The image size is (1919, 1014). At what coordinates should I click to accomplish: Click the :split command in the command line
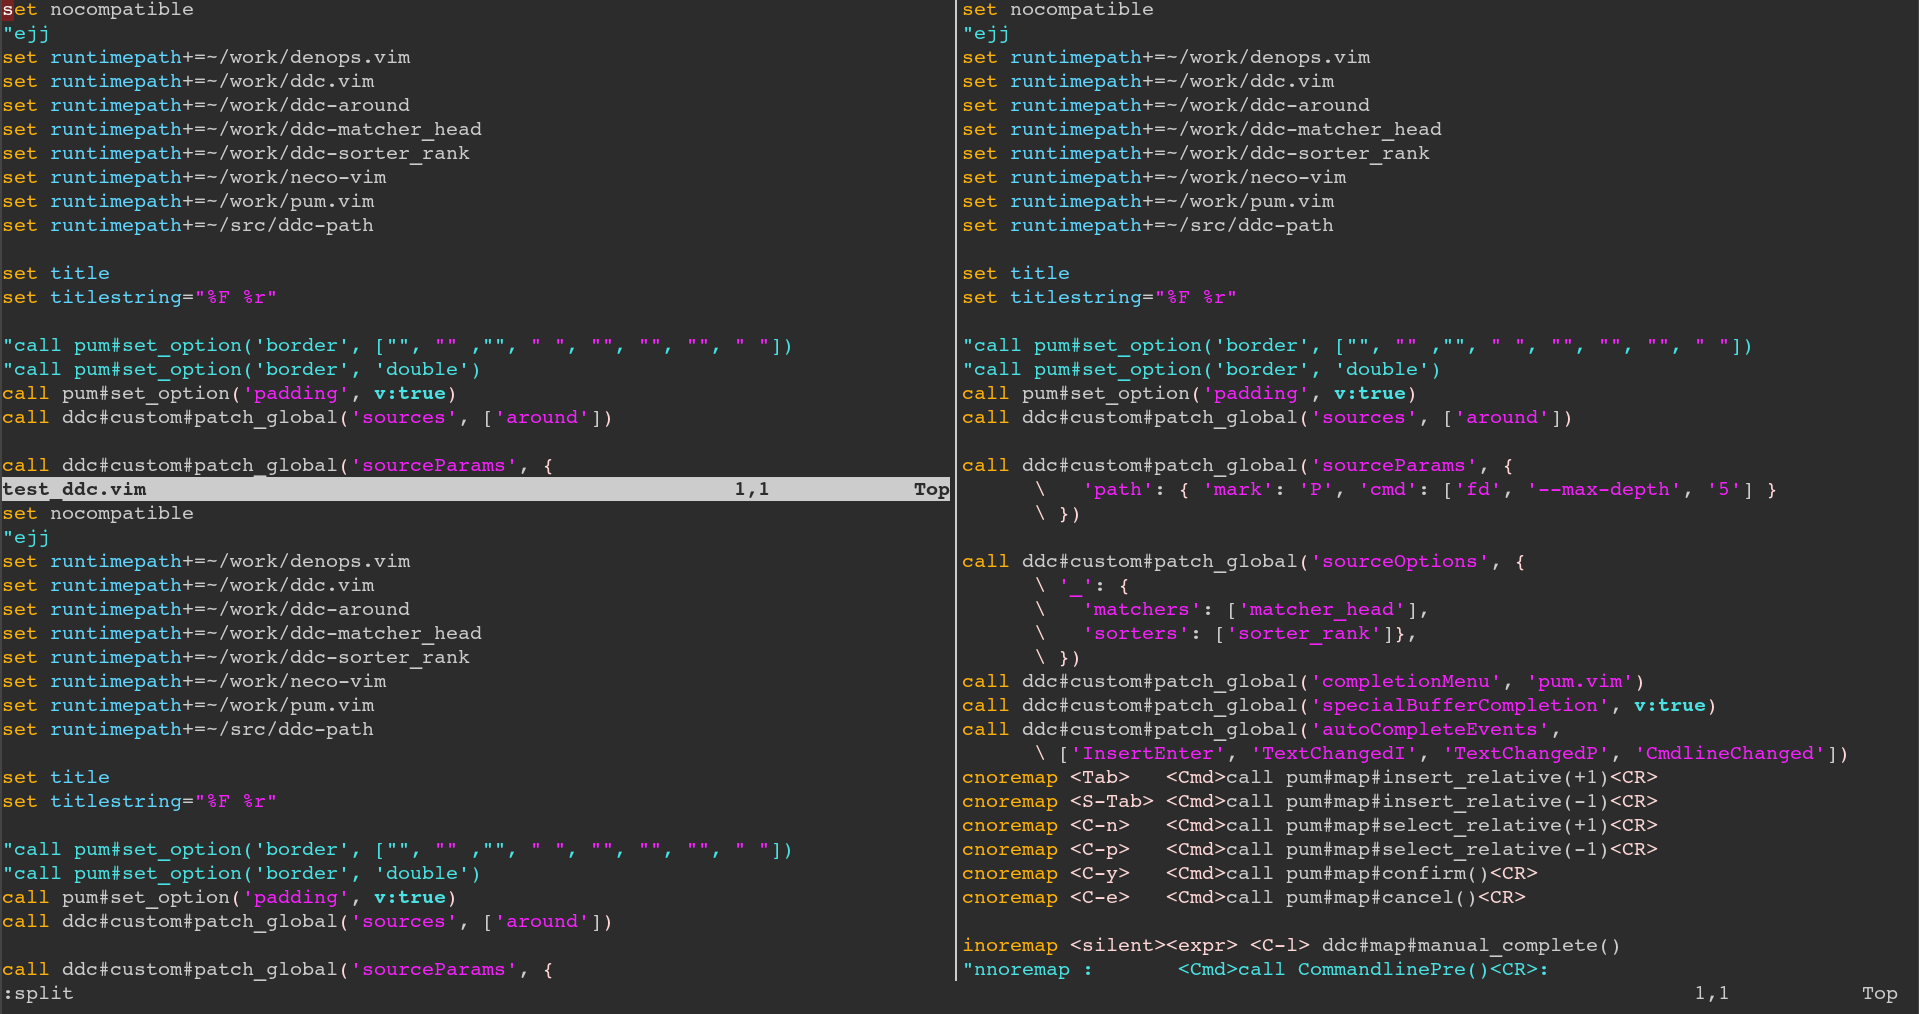point(38,993)
